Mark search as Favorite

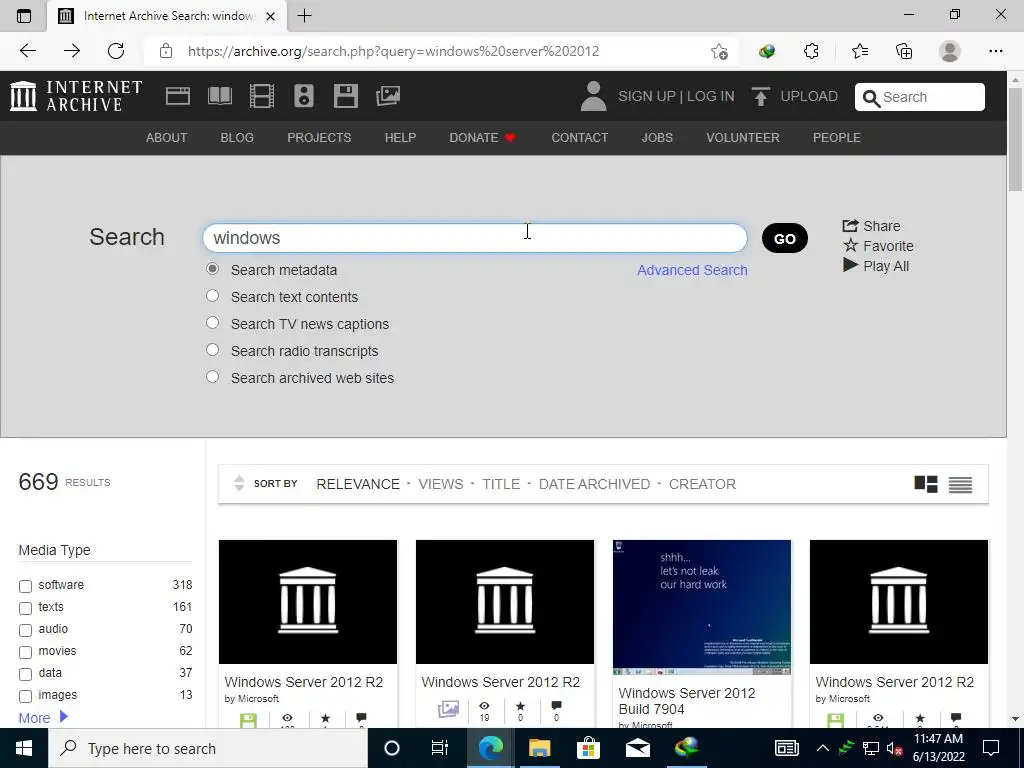(878, 246)
